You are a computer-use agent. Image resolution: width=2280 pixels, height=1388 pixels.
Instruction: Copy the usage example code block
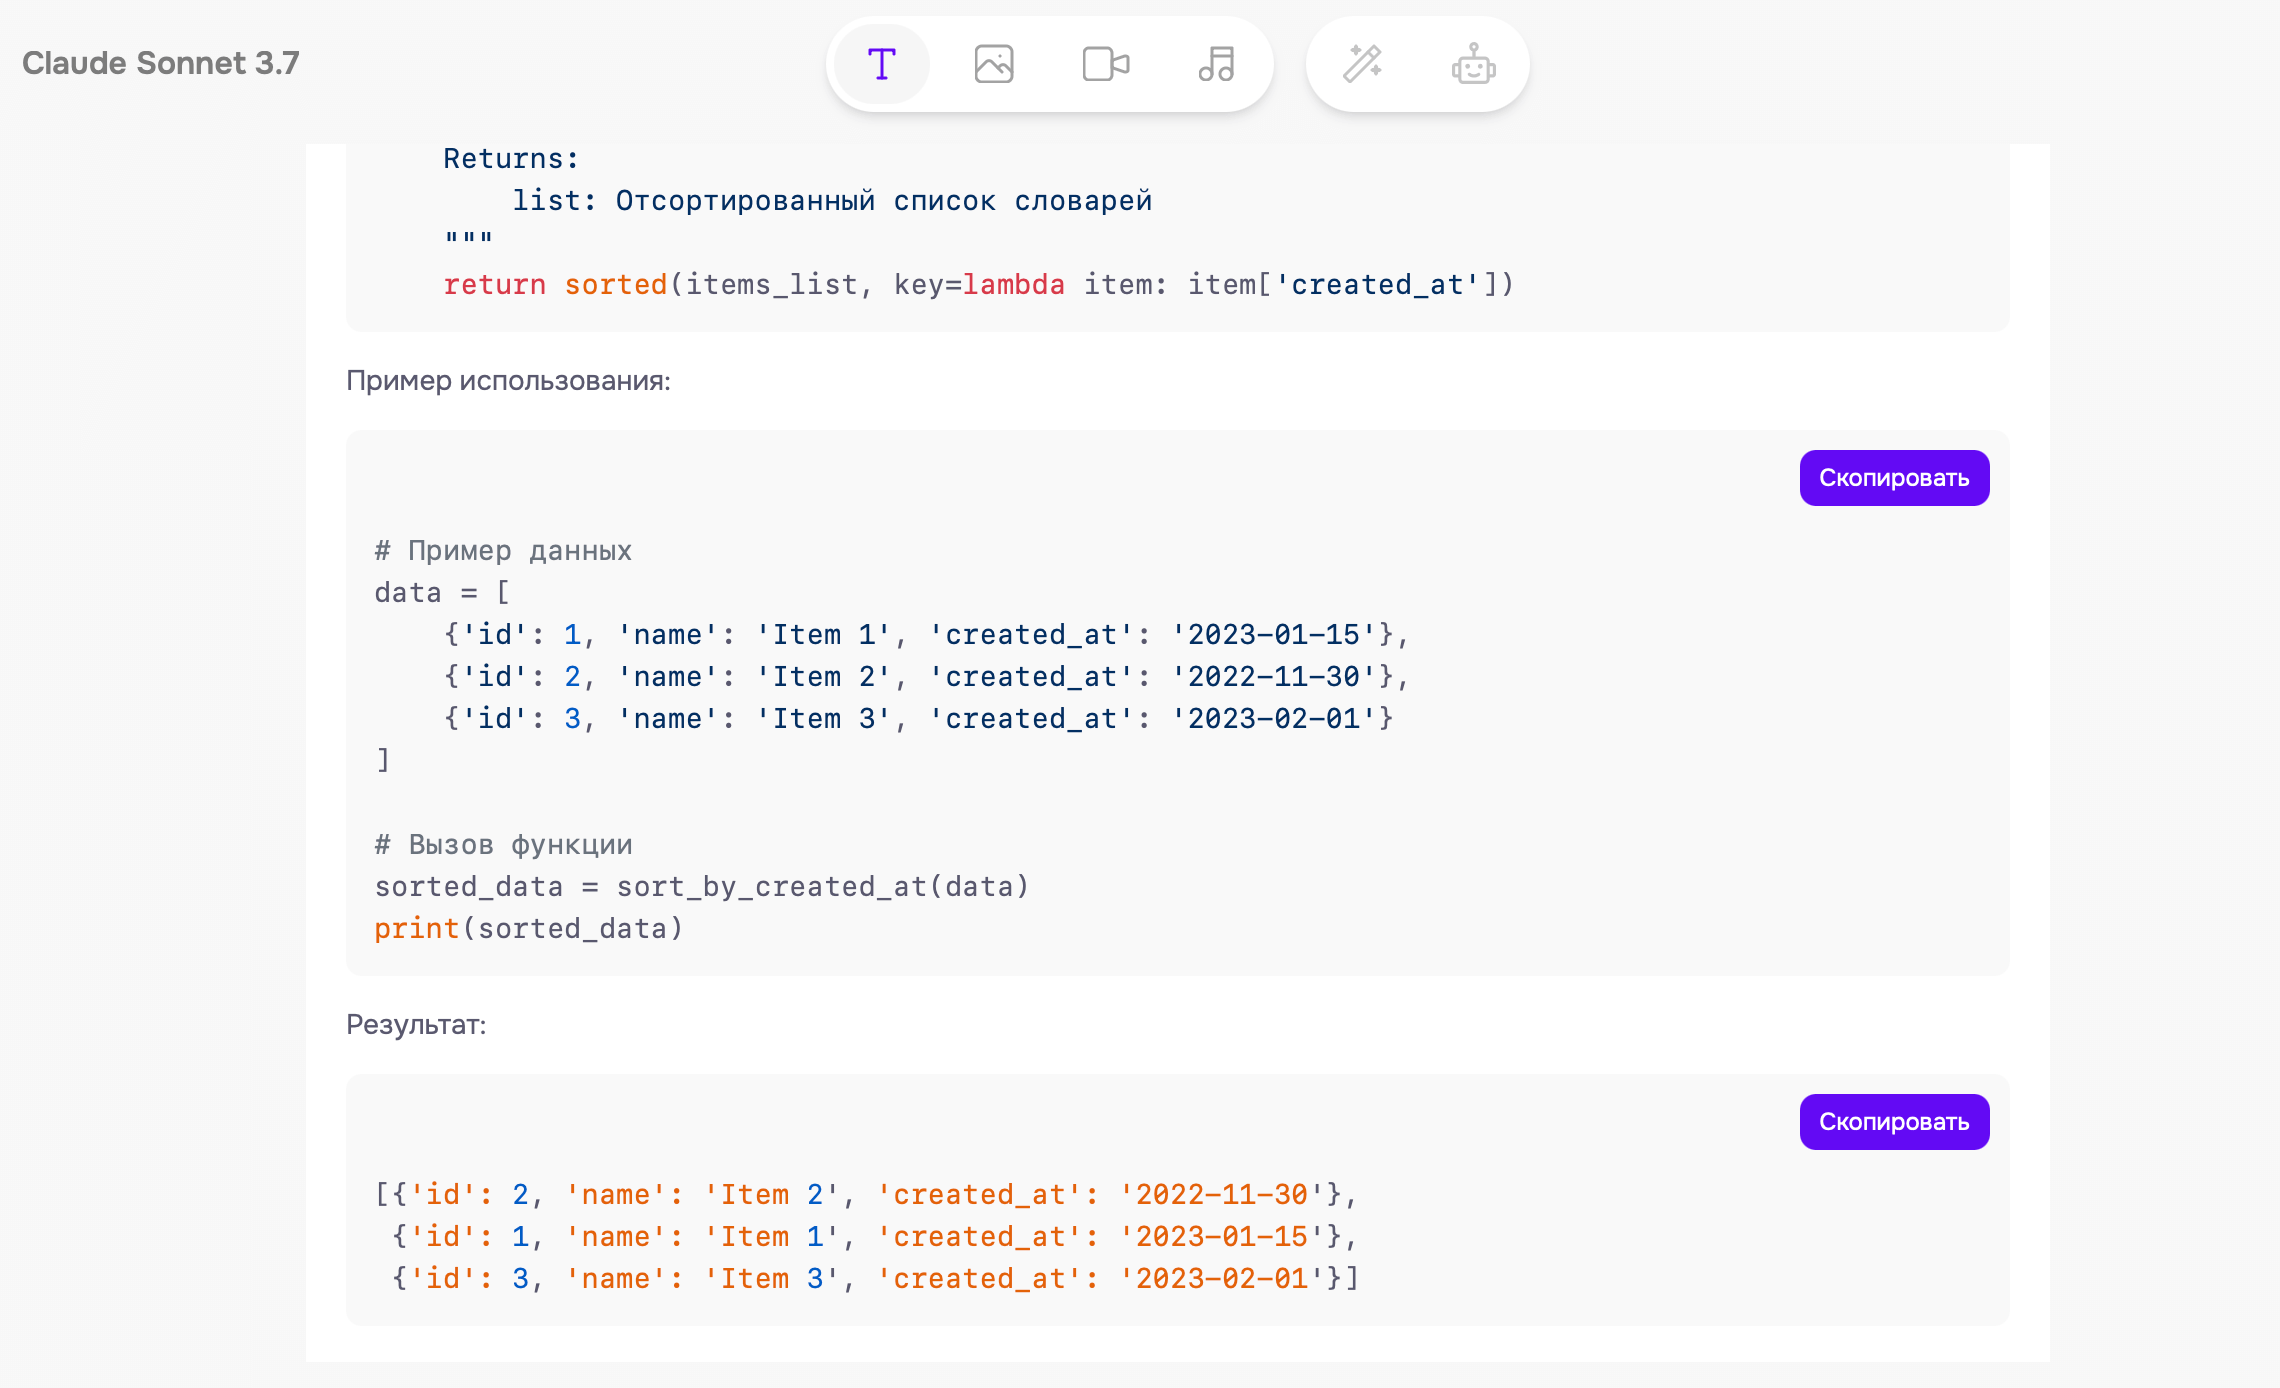coord(1893,478)
